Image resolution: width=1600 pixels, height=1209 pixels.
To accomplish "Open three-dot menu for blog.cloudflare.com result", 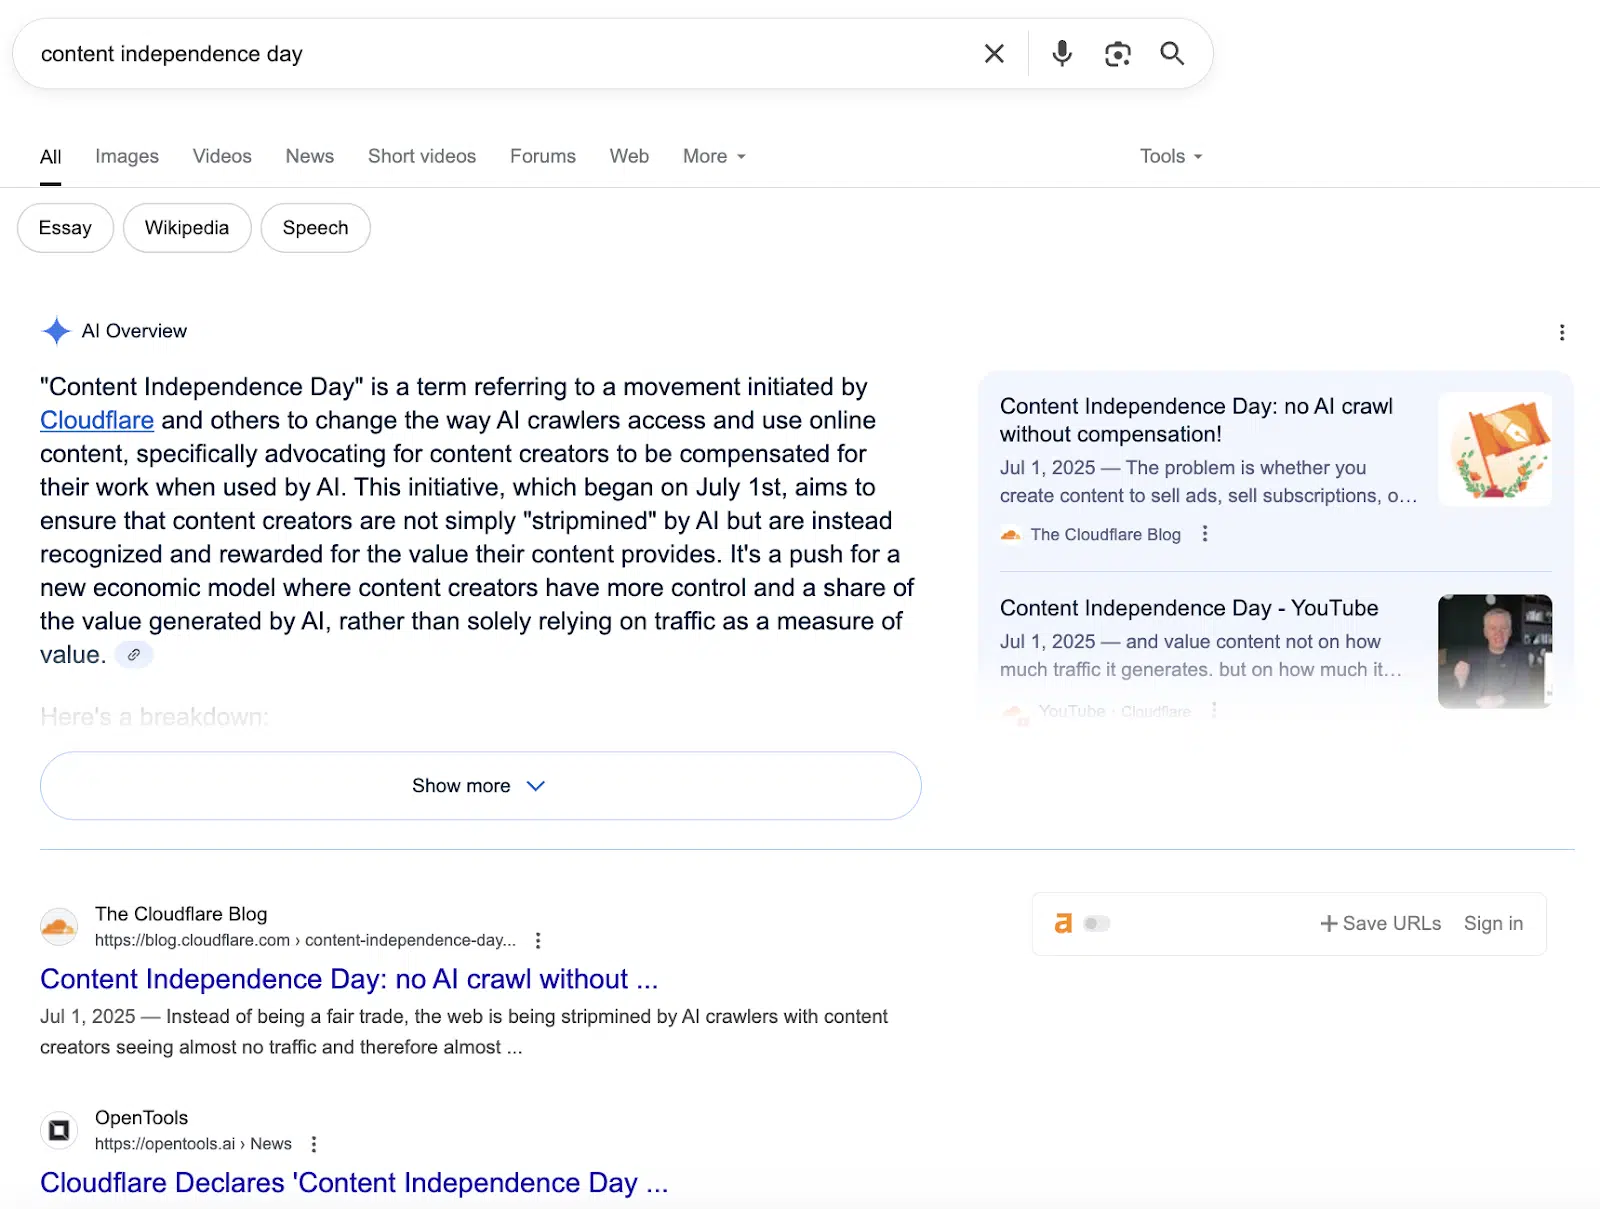I will point(538,940).
